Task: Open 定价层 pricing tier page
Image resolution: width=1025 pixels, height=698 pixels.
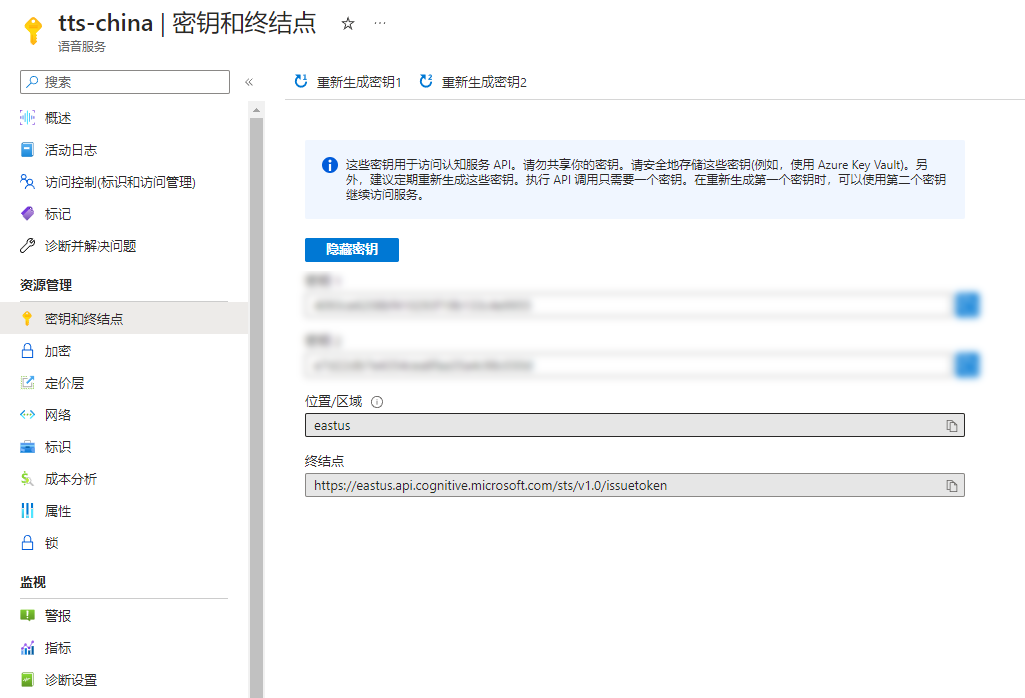Action: coord(64,383)
